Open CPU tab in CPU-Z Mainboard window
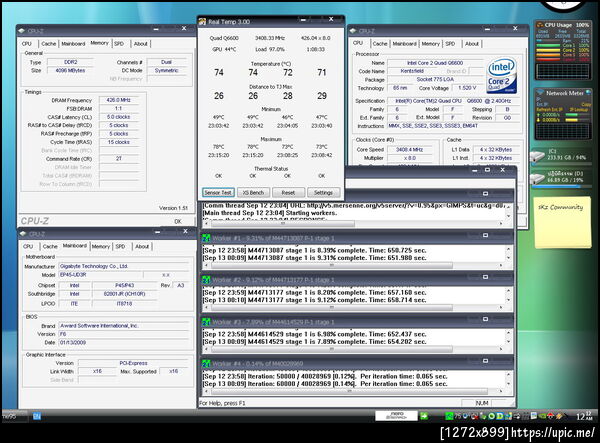The height and width of the screenshot is (443, 600). click(28, 246)
